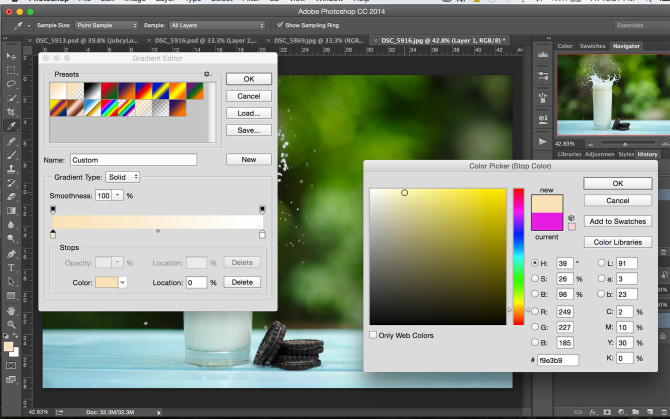The image size is (670, 419).
Task: Open the Color panel tab
Action: (565, 46)
